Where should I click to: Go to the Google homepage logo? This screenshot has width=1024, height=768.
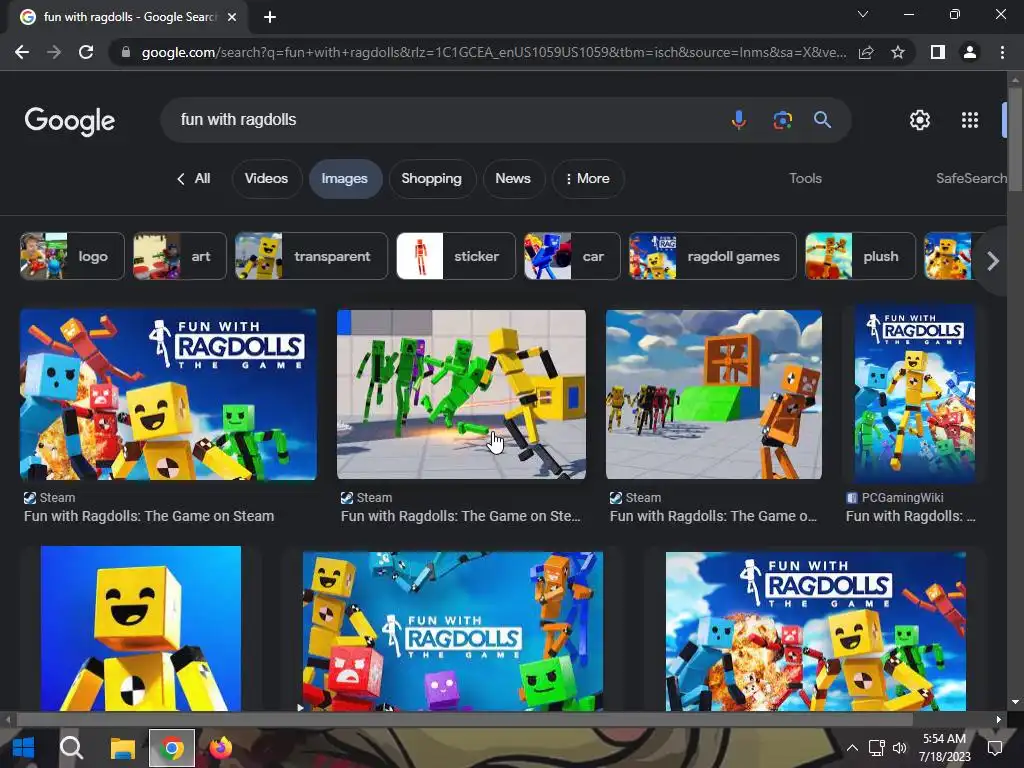[x=70, y=121]
